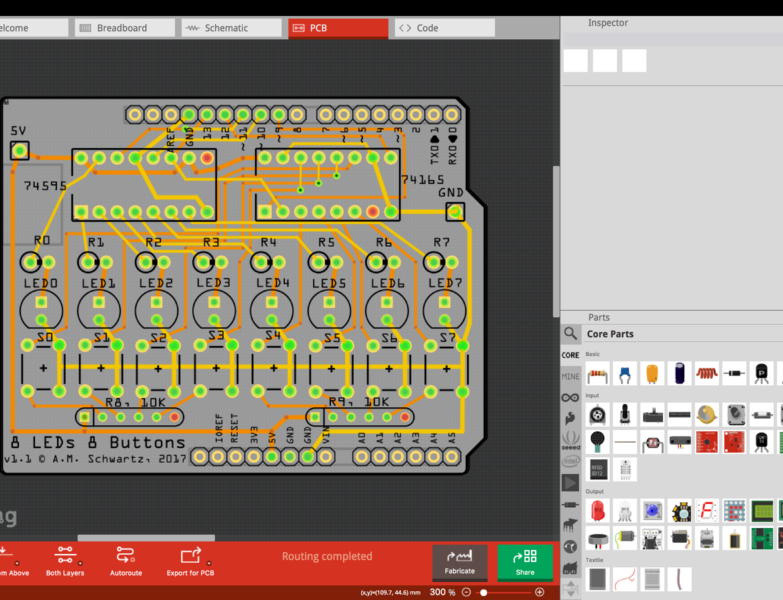Zoom in with the plus button
The image size is (783, 600).
pyautogui.click(x=539, y=592)
